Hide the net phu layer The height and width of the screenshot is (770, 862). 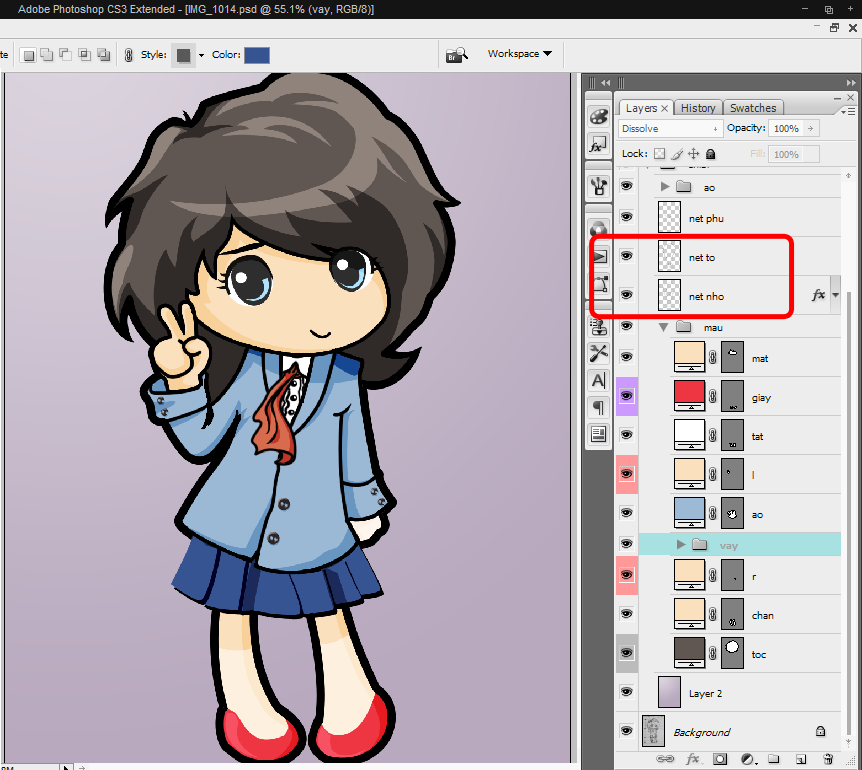pyautogui.click(x=626, y=217)
